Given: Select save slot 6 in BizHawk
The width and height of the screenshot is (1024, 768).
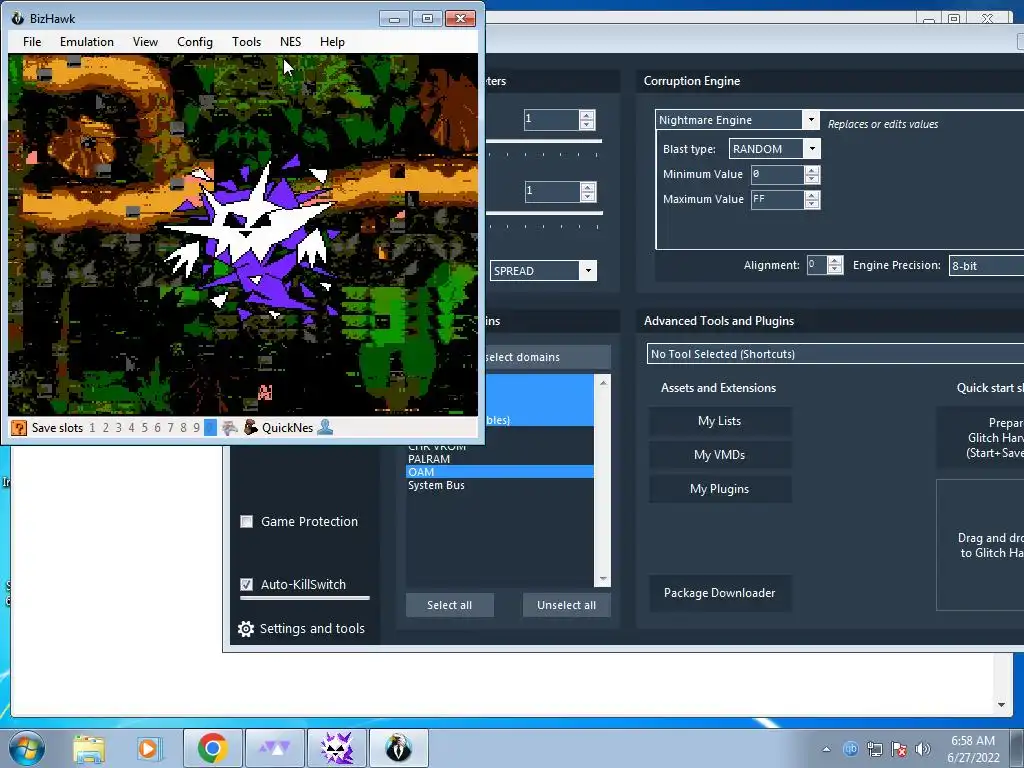Looking at the screenshot, I should click(x=157, y=428).
